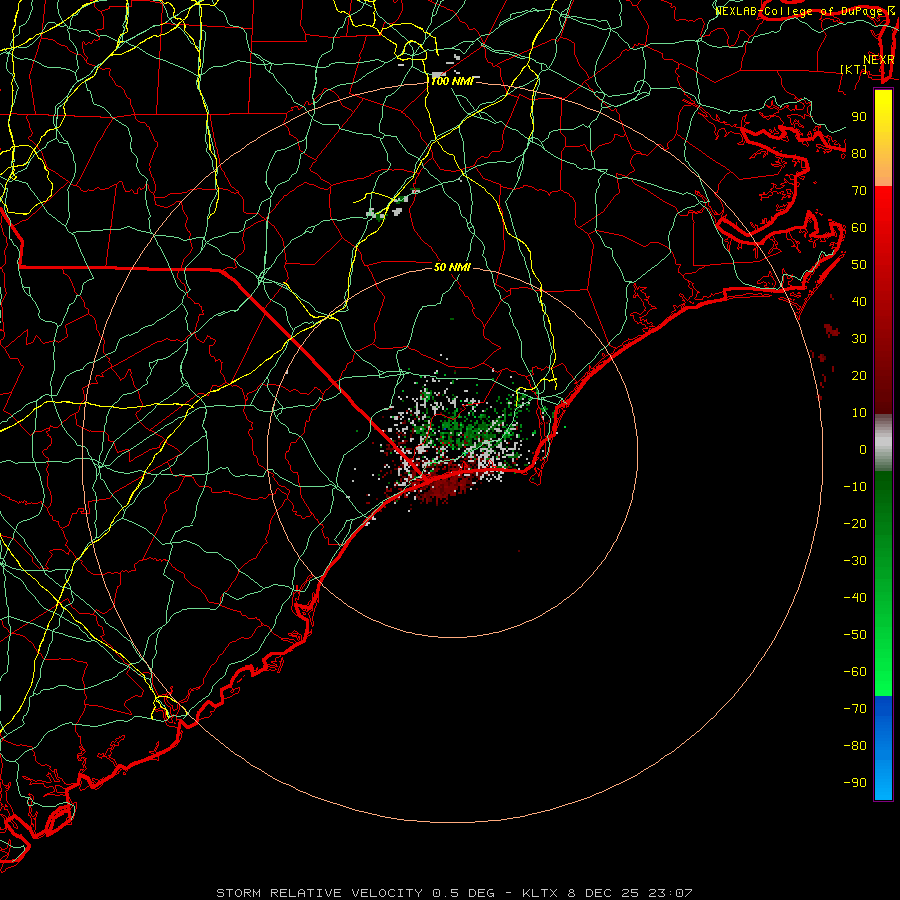900x900 pixels.
Task: Click the legend value 70
Action: [859, 191]
